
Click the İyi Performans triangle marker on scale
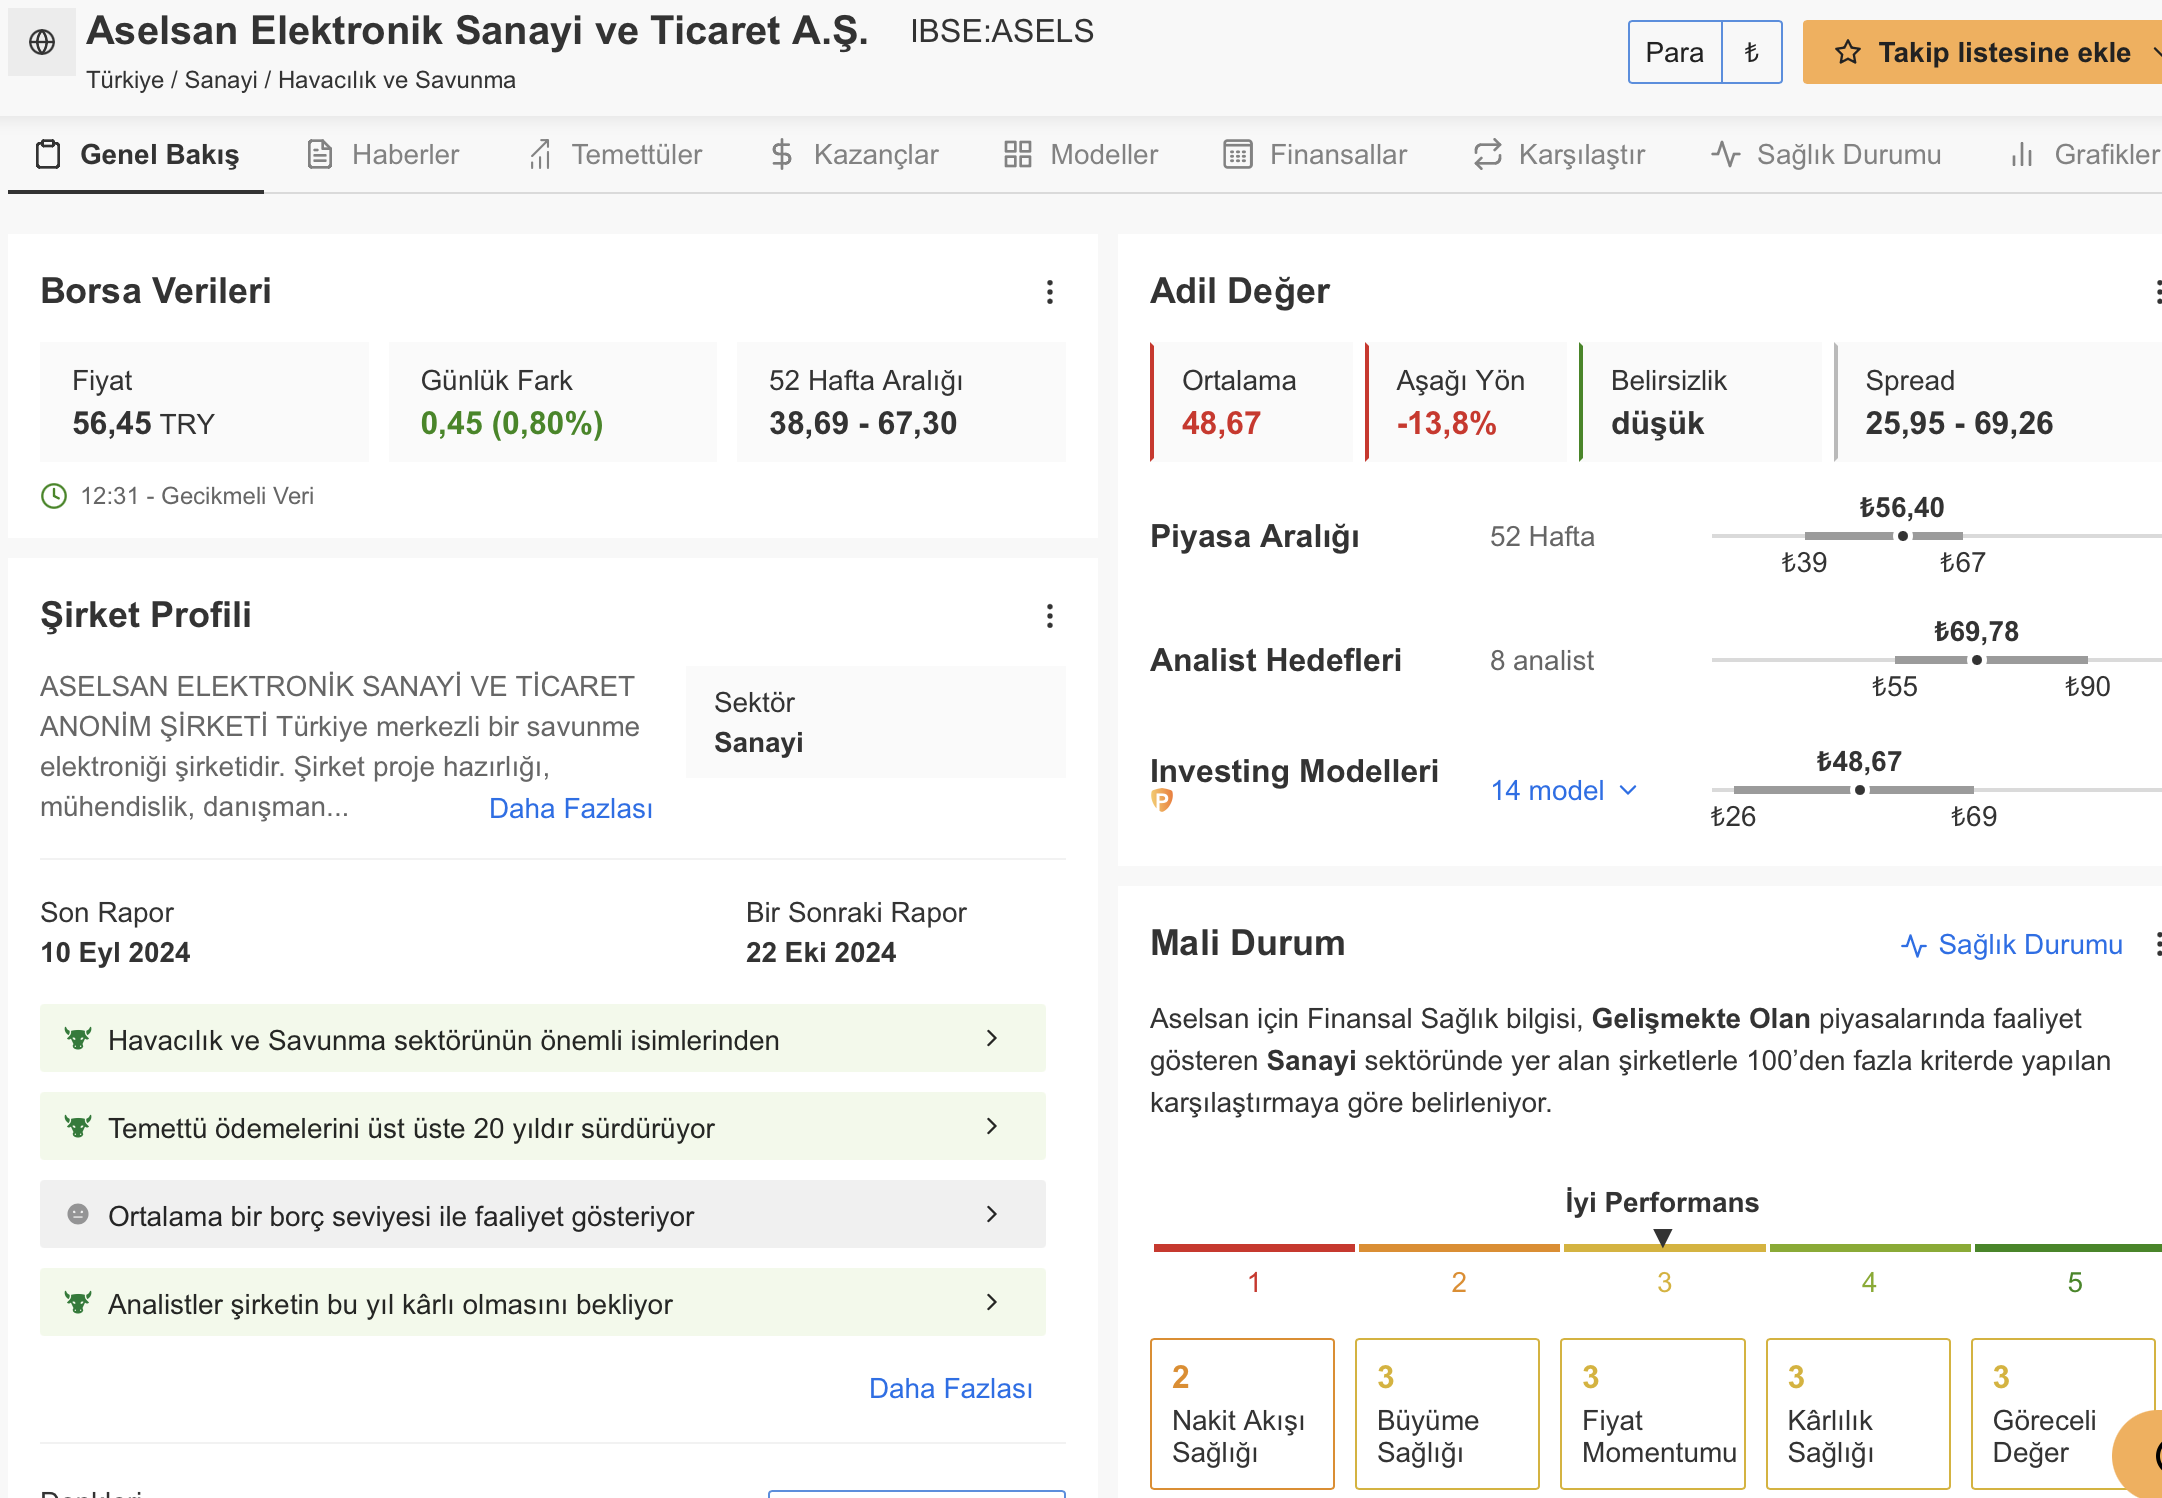(x=1663, y=1238)
